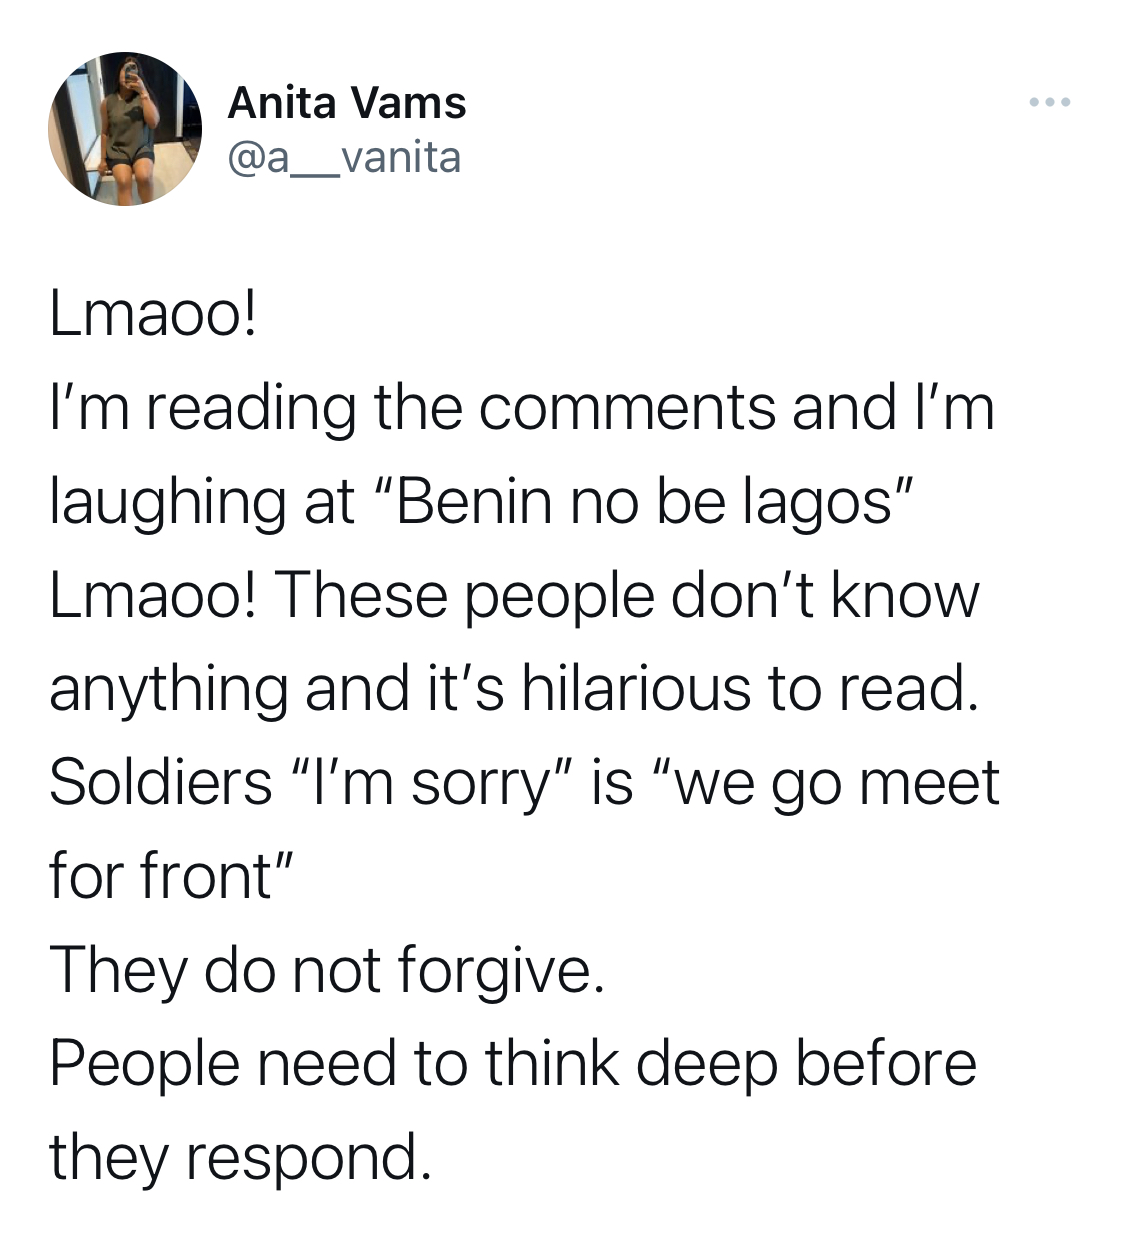Click the line 'I'm reading the comments and I'm'

(523, 409)
